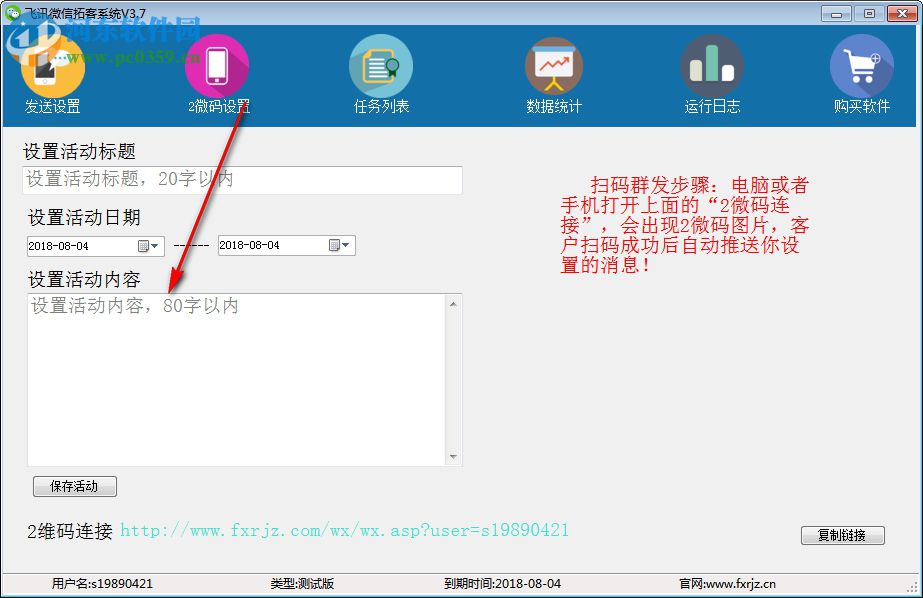
Task: Open the 数据统计 chart icon
Action: pyautogui.click(x=554, y=66)
